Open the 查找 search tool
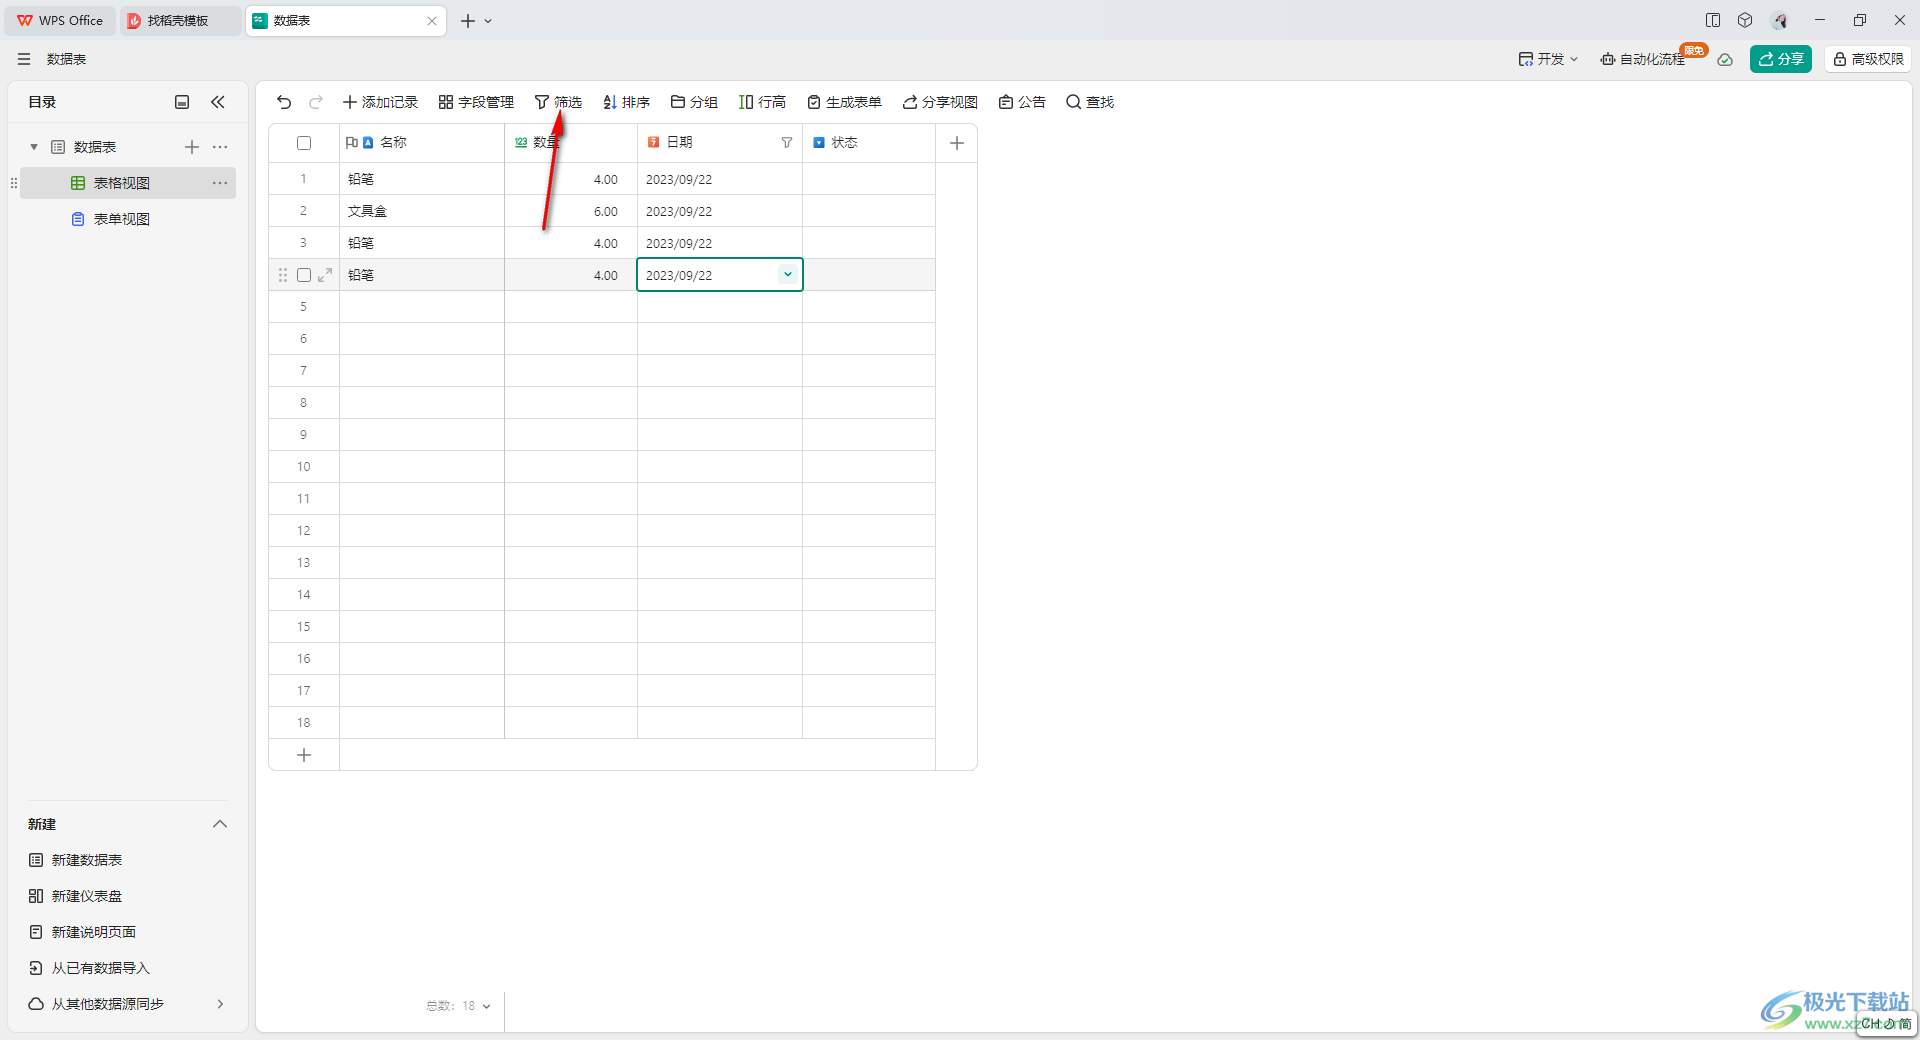Screen dimensions: 1920x1040 pyautogui.click(x=1090, y=102)
